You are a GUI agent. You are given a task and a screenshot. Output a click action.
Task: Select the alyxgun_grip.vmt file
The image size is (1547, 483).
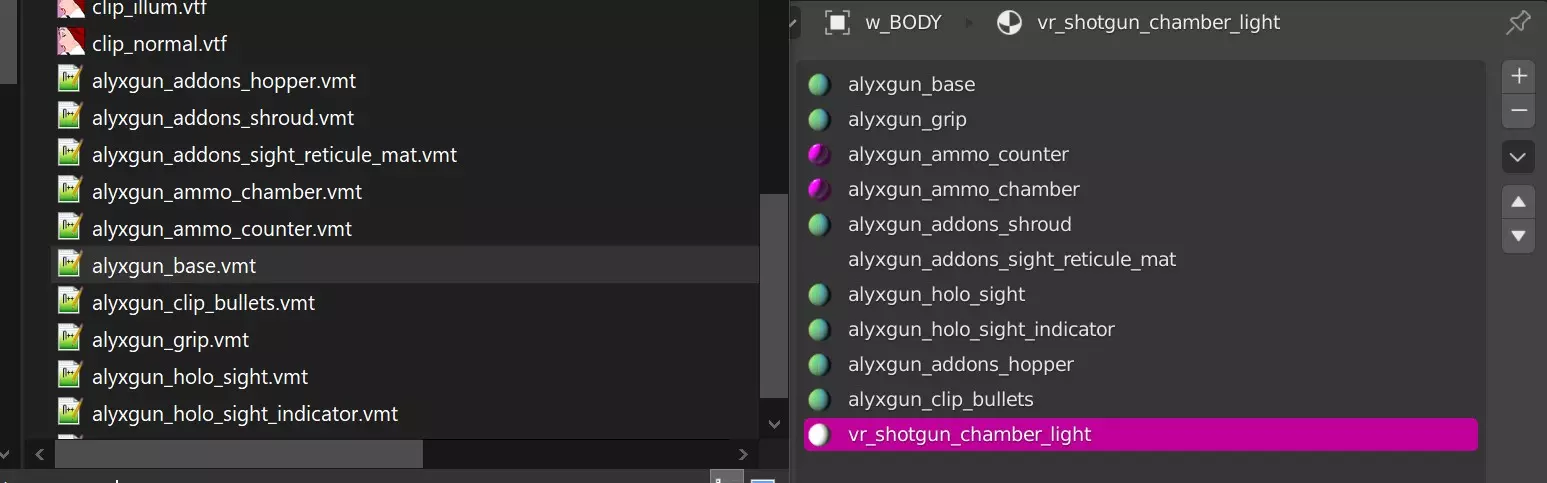(x=170, y=340)
